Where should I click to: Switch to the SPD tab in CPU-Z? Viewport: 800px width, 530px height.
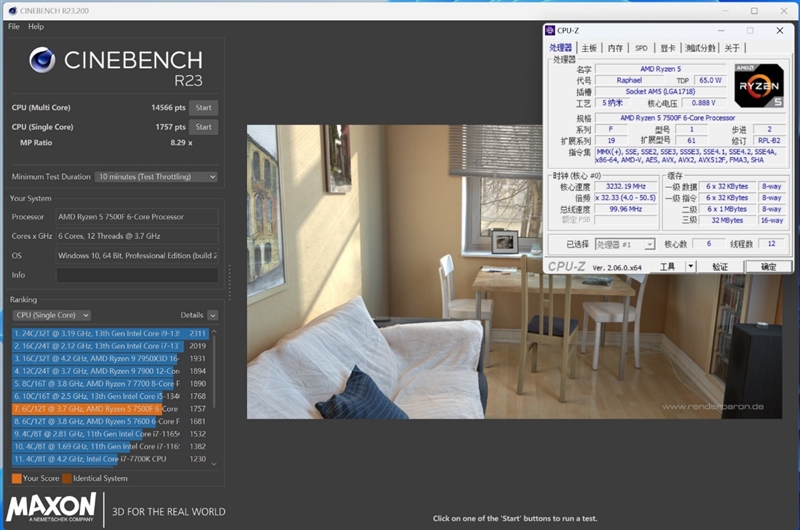pyautogui.click(x=641, y=48)
